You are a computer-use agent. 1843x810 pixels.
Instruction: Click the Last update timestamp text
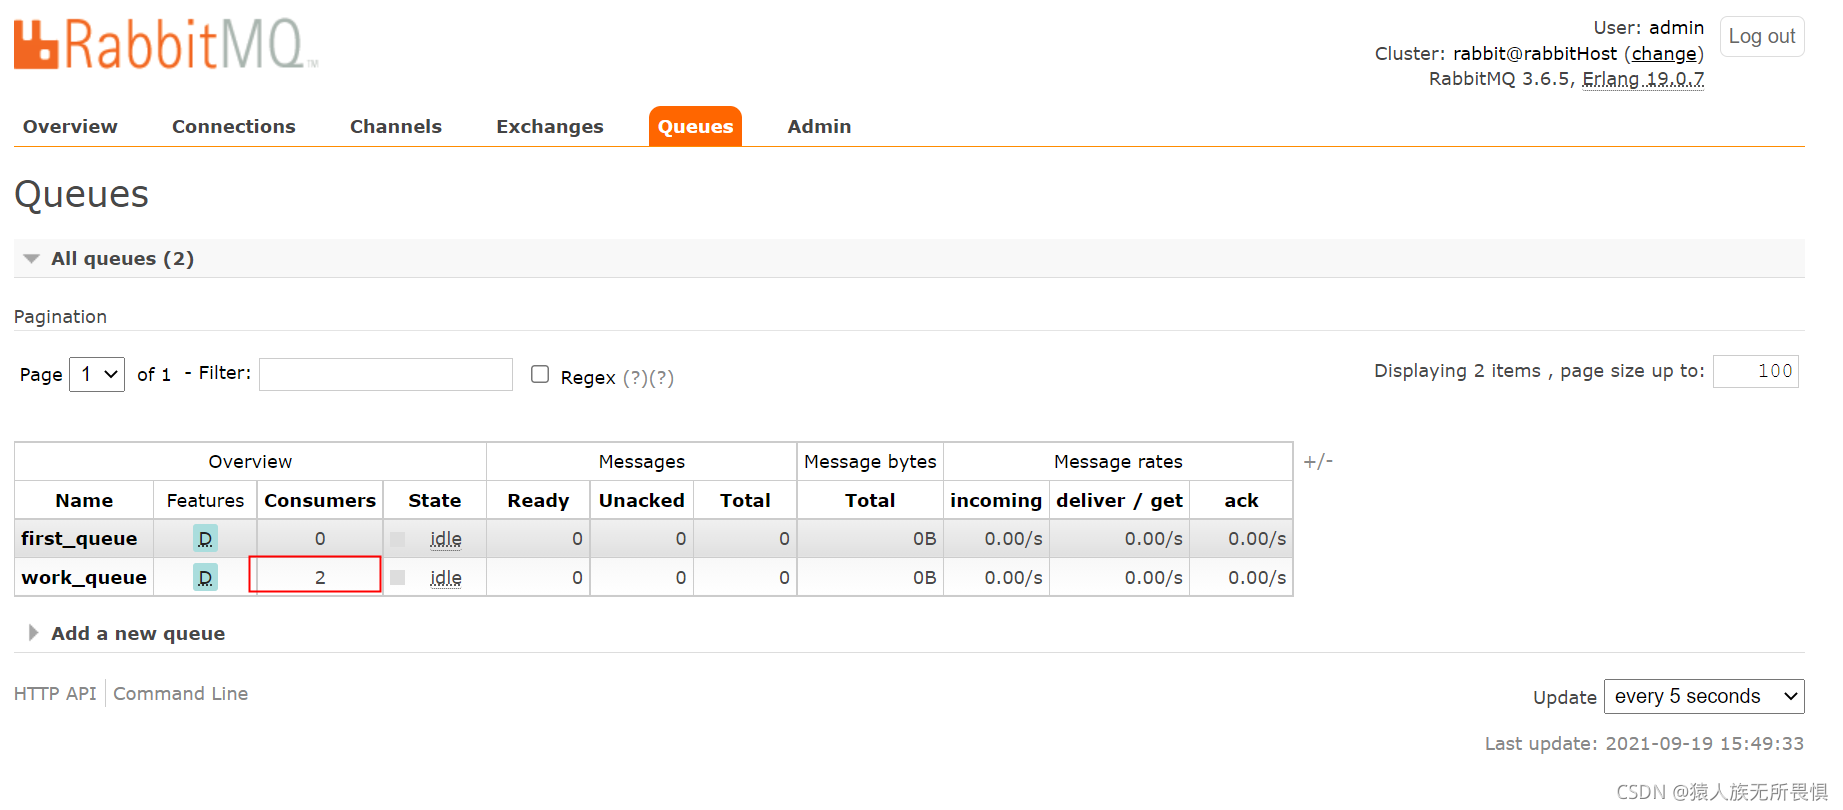pos(1644,743)
